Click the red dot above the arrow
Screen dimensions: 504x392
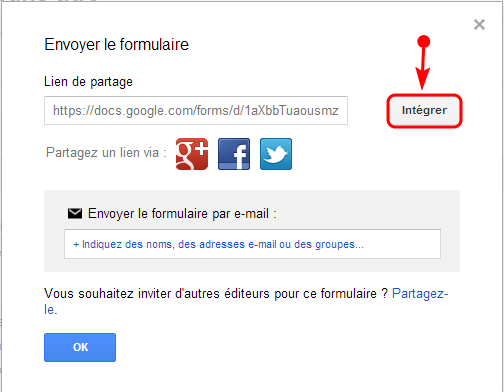424,42
